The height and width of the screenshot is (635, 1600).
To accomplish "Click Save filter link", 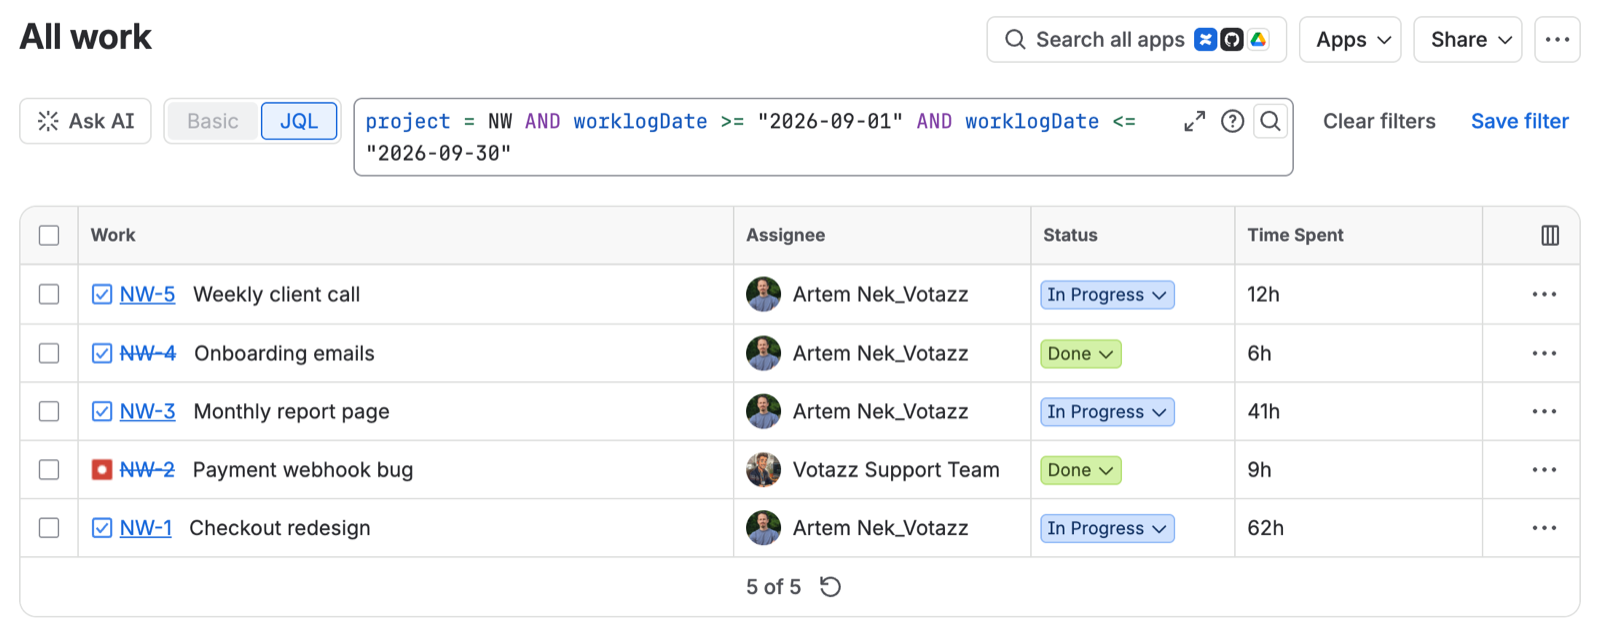I will 1520,121.
